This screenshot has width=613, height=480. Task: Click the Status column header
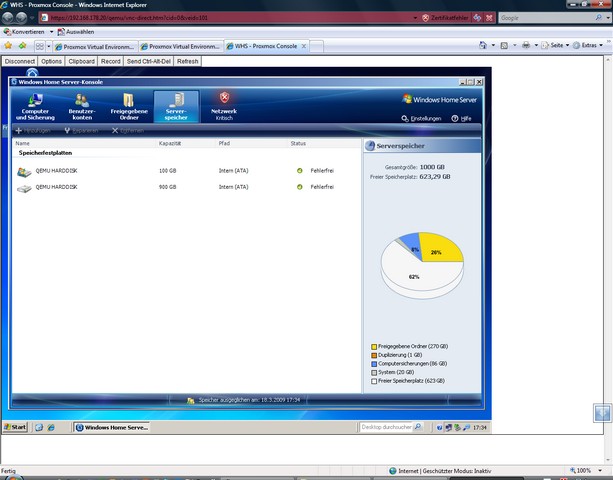[298, 143]
